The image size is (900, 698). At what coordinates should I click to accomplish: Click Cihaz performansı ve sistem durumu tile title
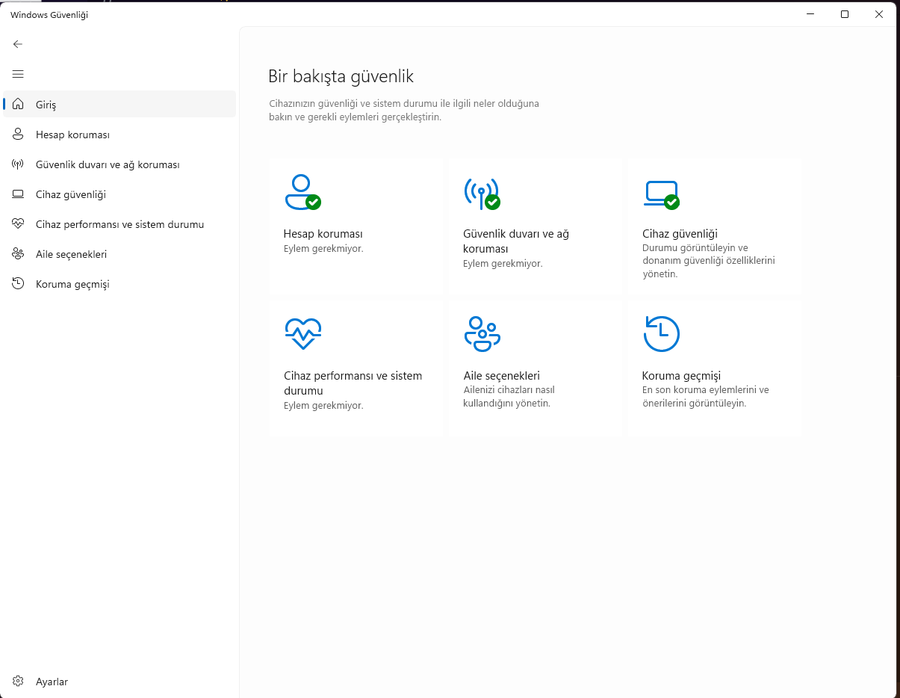click(x=352, y=383)
